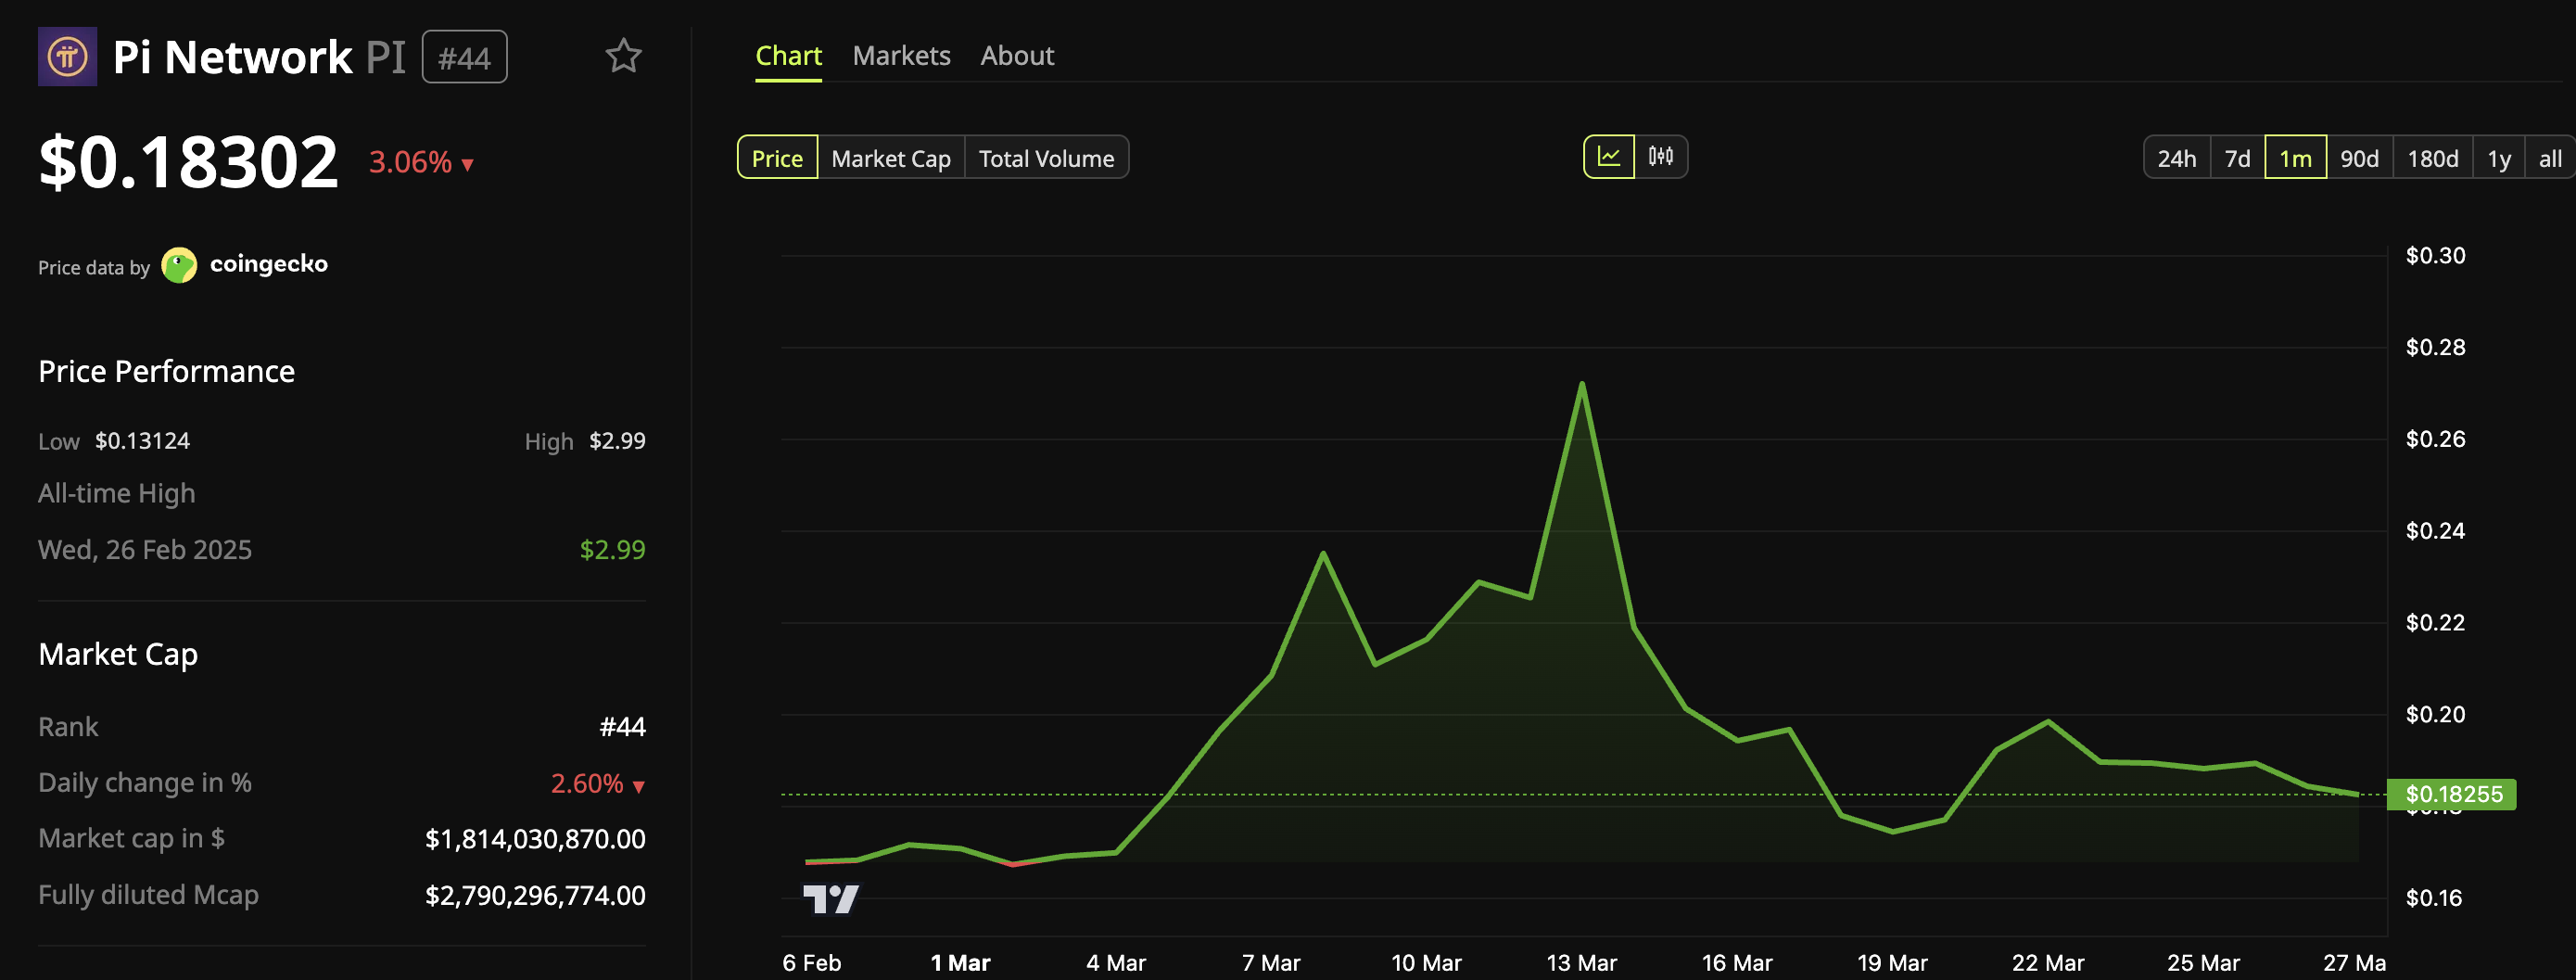Click the 22 Mar date axis label
2576x980 pixels.
2048,963
